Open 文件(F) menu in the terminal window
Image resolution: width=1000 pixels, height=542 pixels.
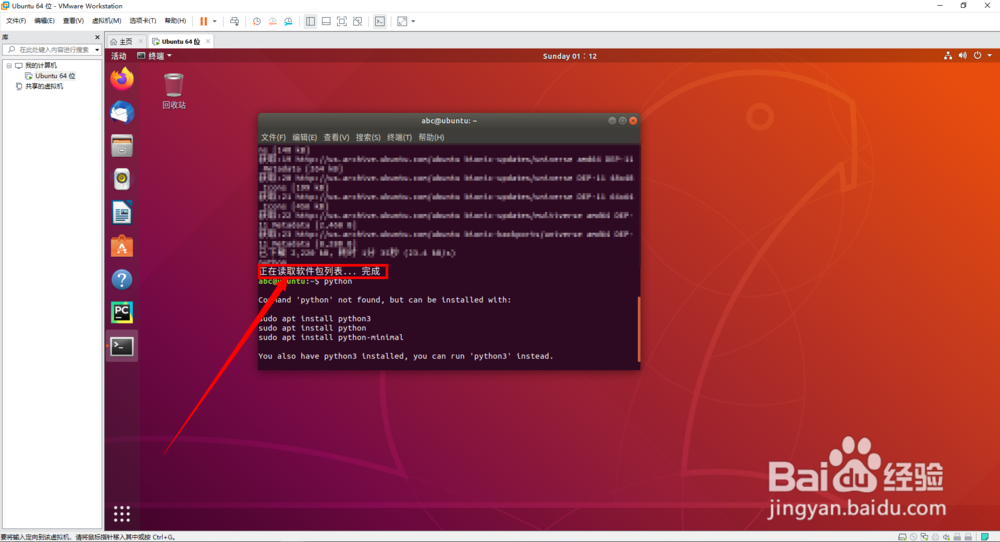point(273,138)
